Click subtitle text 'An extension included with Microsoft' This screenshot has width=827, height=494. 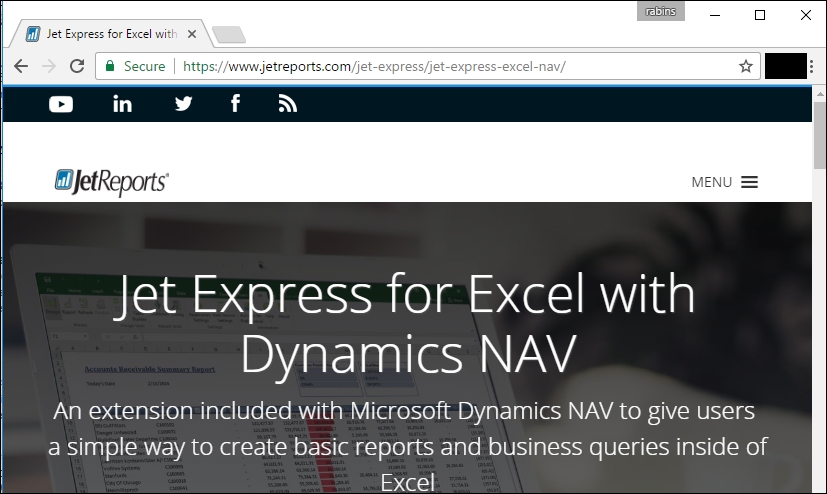click(253, 411)
